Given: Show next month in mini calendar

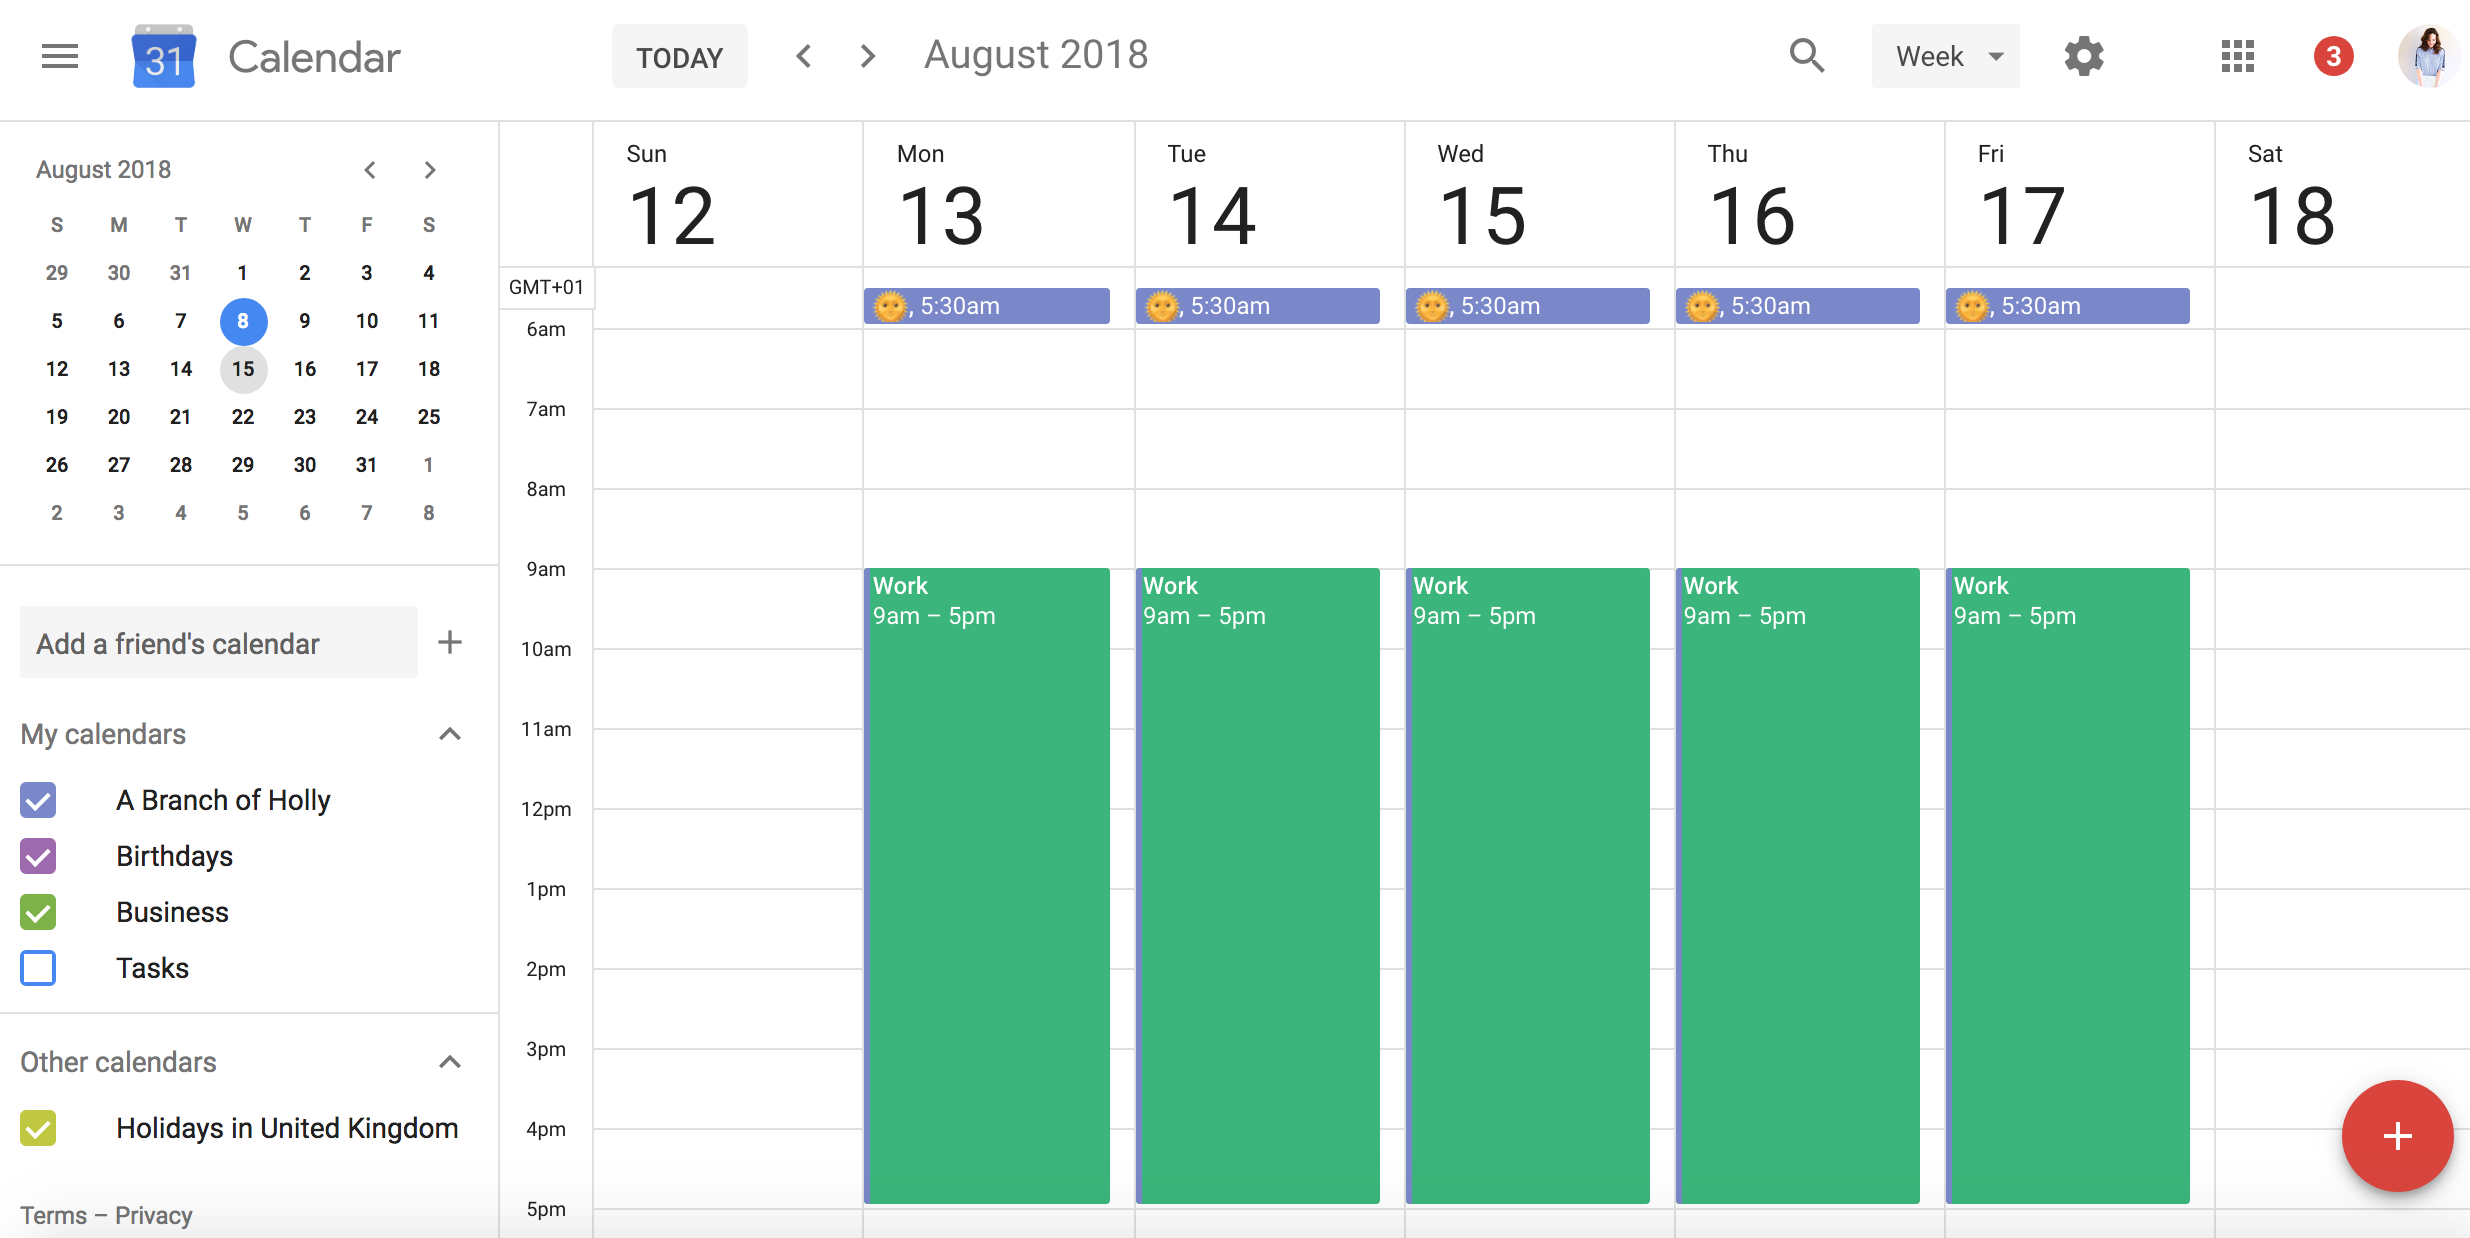Looking at the screenshot, I should (430, 170).
